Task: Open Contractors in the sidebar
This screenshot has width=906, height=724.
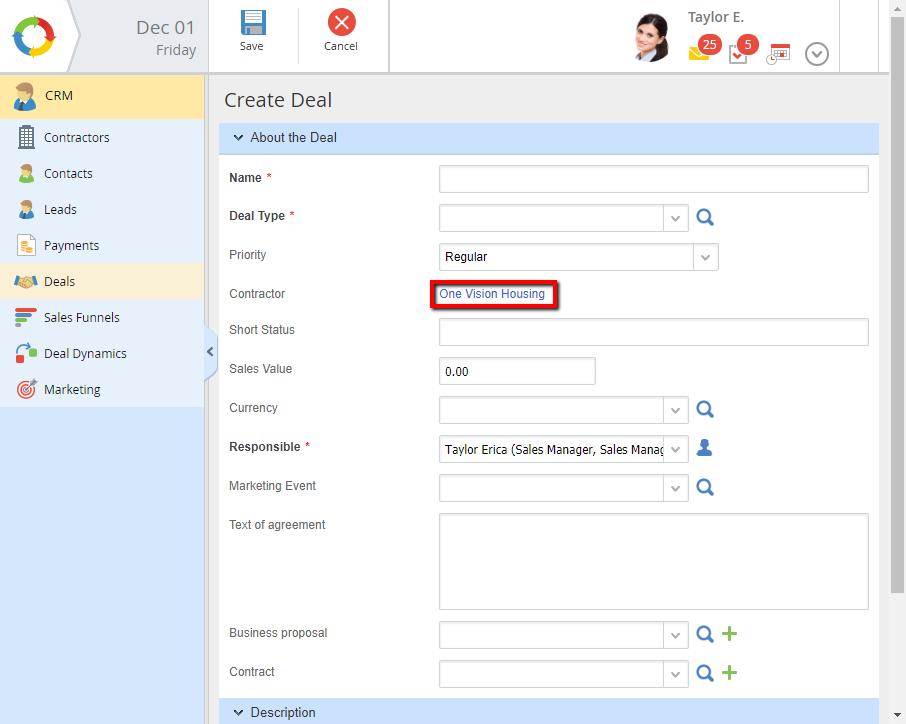Action: (x=76, y=138)
